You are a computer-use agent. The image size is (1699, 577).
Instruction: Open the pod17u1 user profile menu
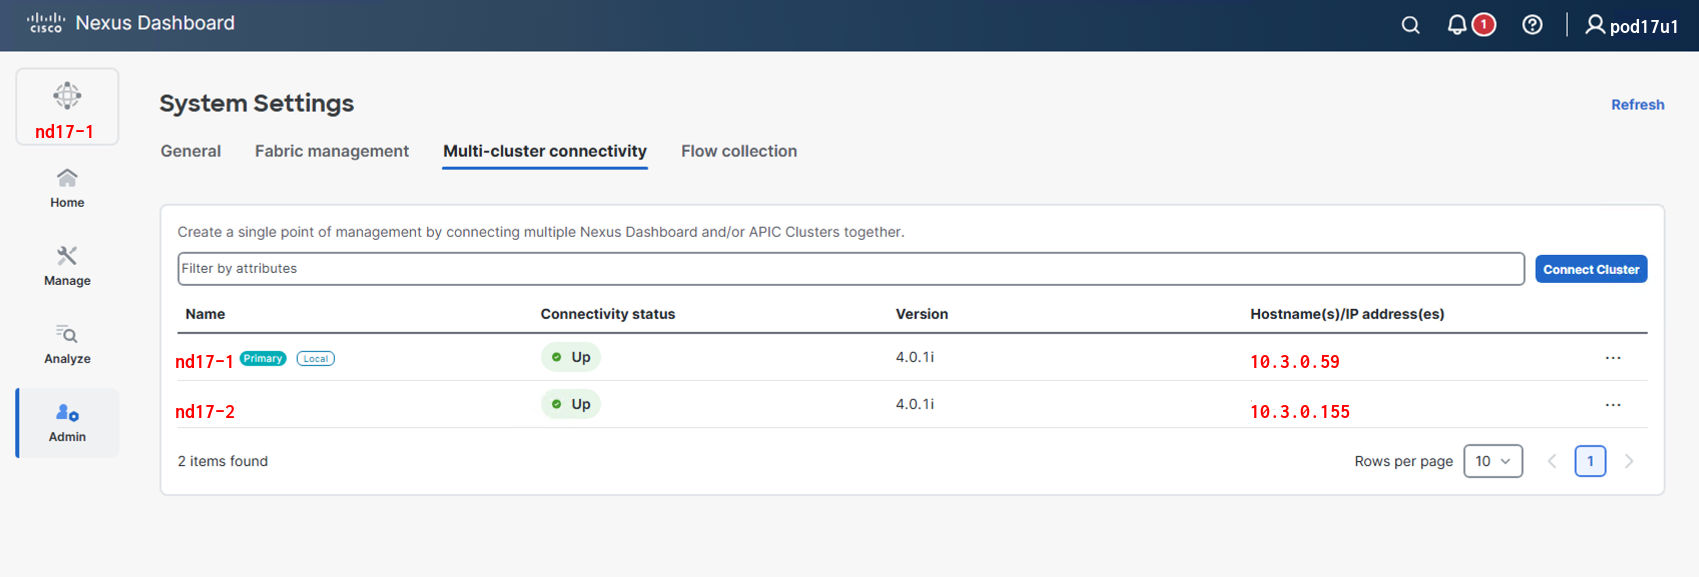click(1631, 25)
